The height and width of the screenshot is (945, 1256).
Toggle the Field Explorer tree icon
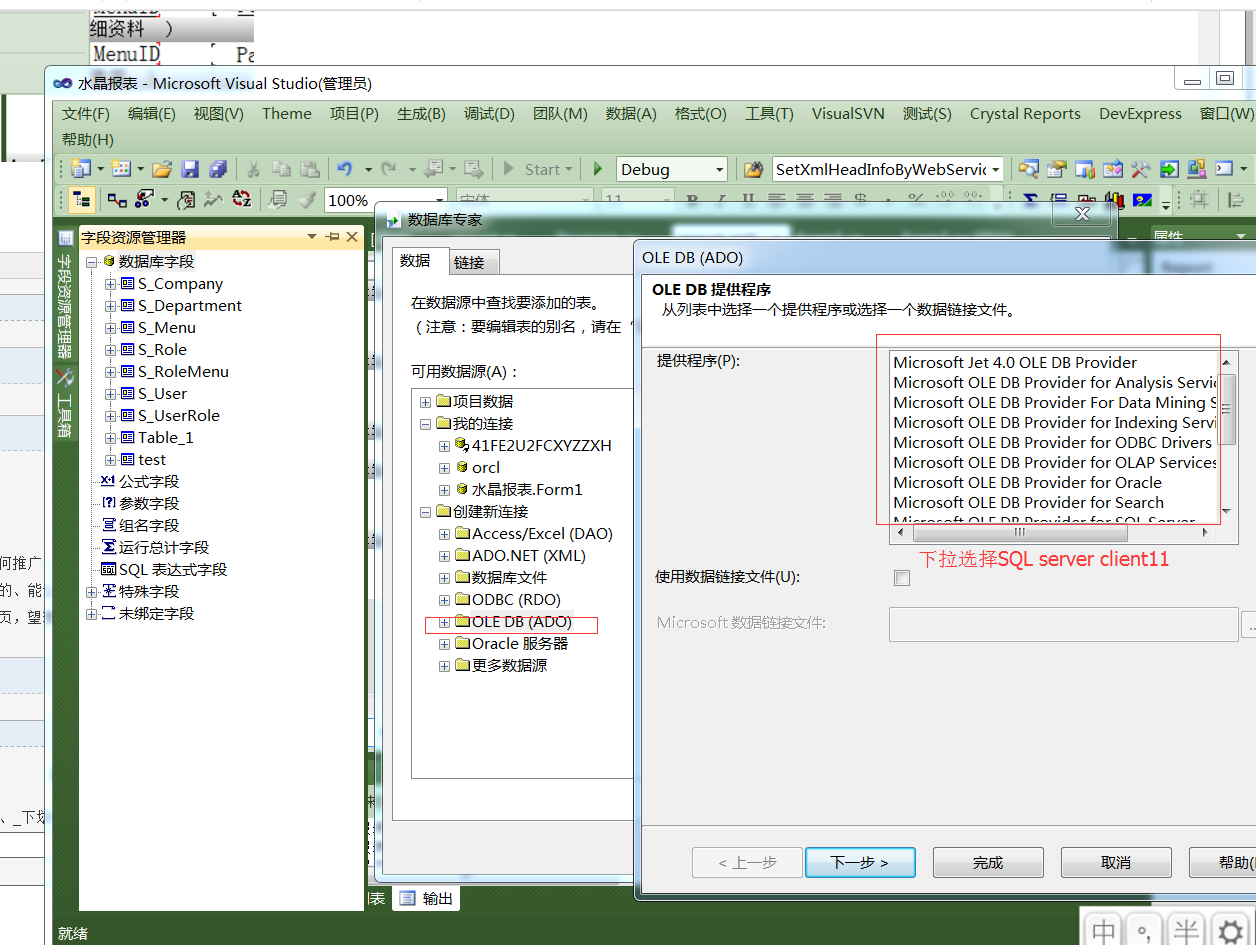tap(82, 200)
